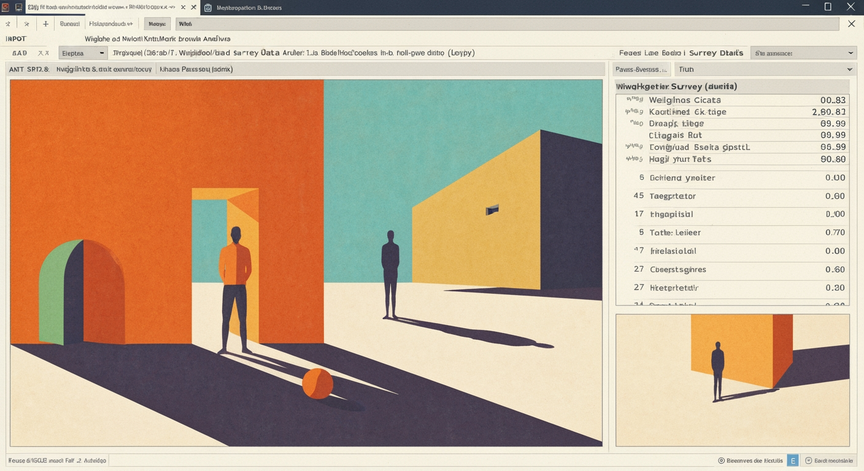Expand the dropdown next to Survey Details label
864x471 pixels.
point(803,53)
